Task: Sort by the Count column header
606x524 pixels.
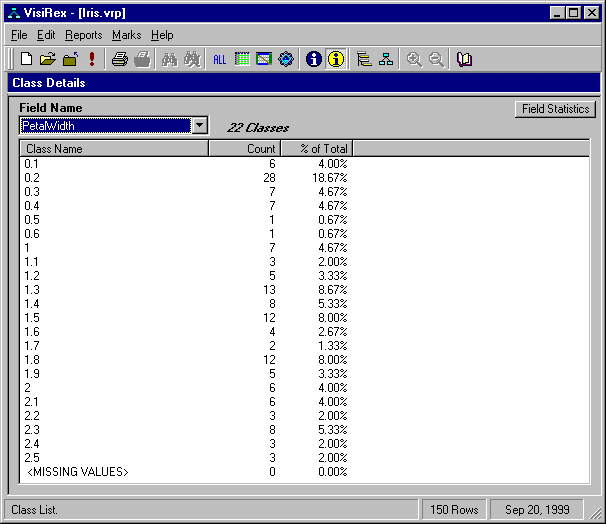Action: [243, 149]
